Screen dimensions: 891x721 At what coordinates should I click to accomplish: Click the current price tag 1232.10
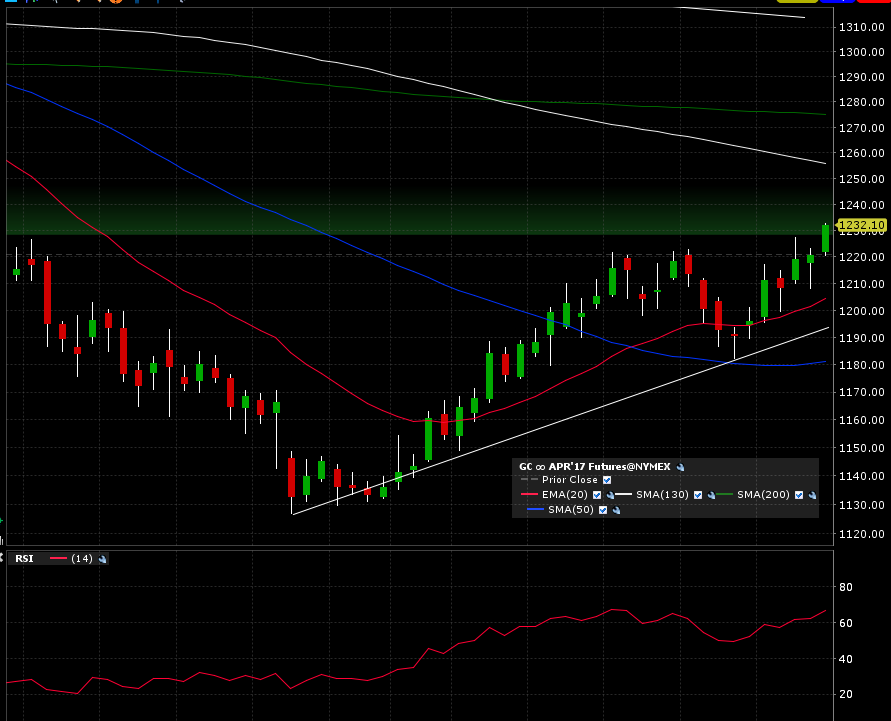click(x=861, y=226)
